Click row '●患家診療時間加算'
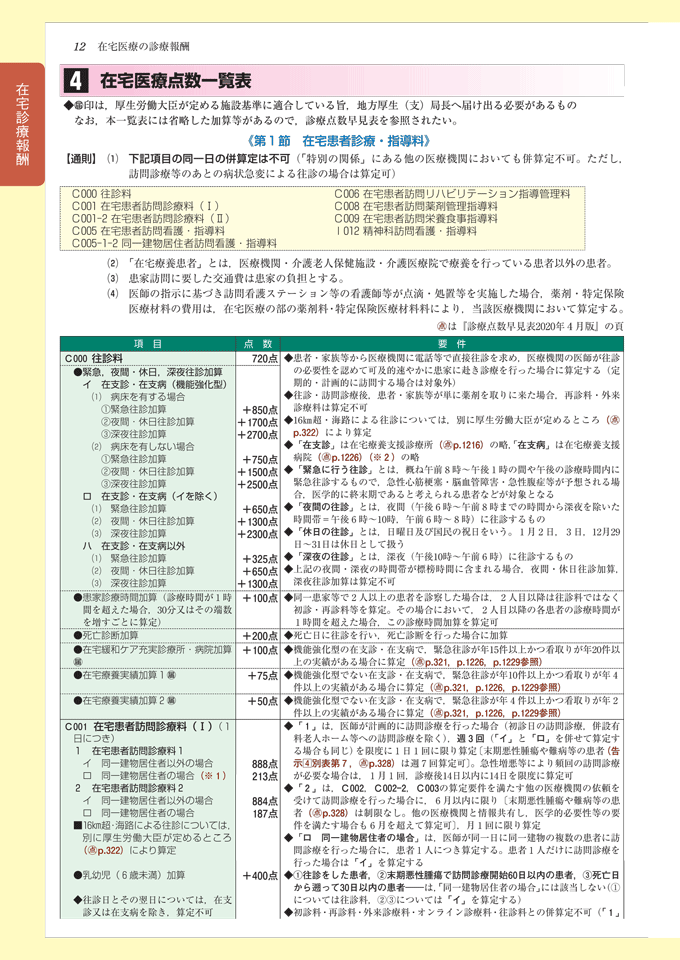Image resolution: width=680 pixels, height=960 pixels. 153,609
